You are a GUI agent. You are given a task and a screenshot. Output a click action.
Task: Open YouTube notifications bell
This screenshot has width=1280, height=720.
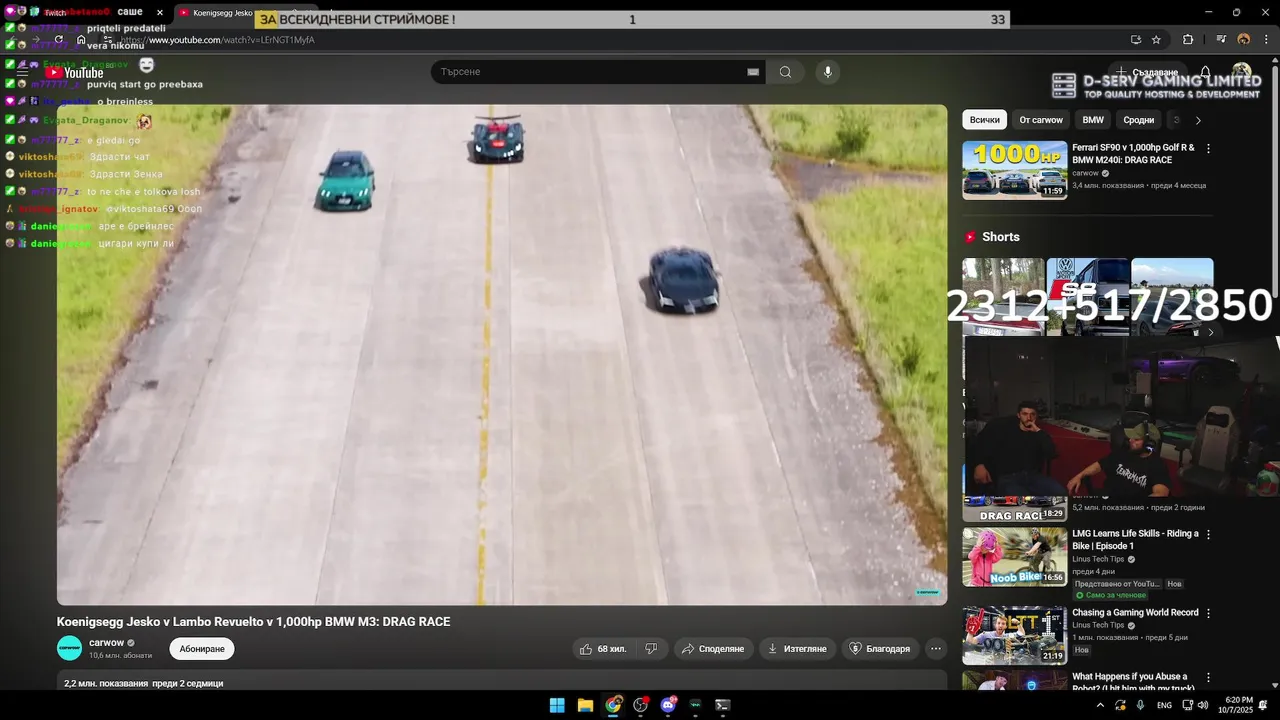(x=1205, y=72)
